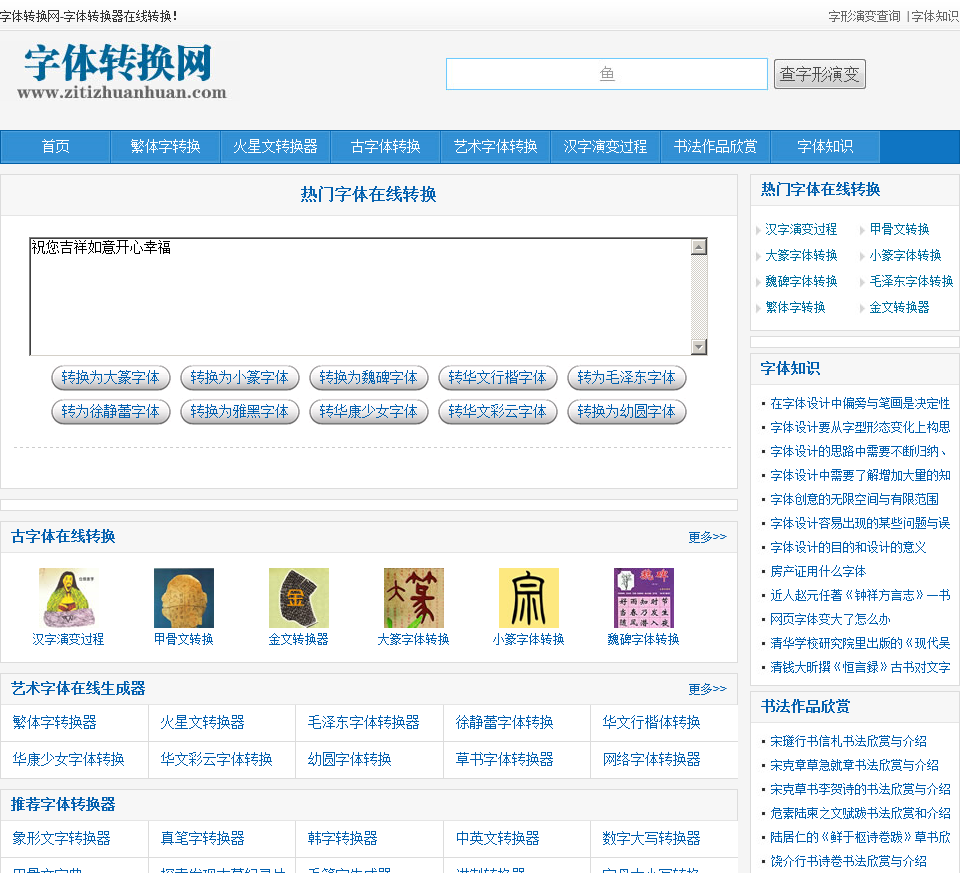Open the 书法作品欣赏 navigation tab
Image resolution: width=960 pixels, height=873 pixels.
[x=716, y=146]
